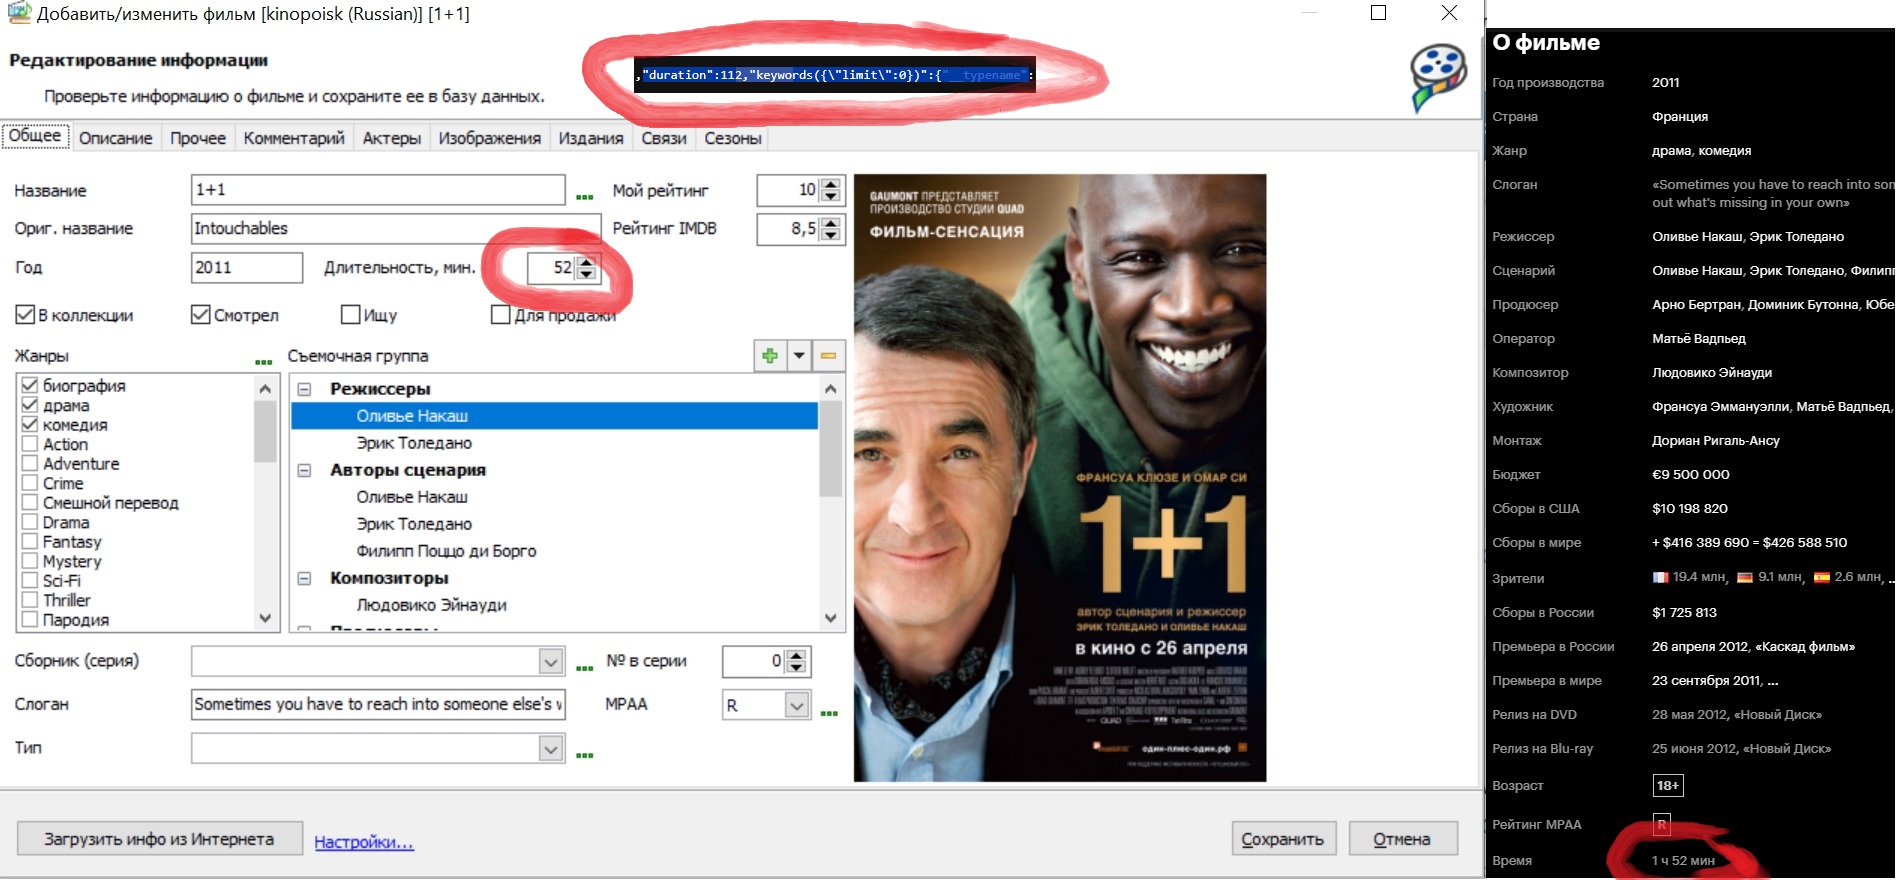
Task: Increase № в серии with the up arrow
Action: click(x=796, y=655)
